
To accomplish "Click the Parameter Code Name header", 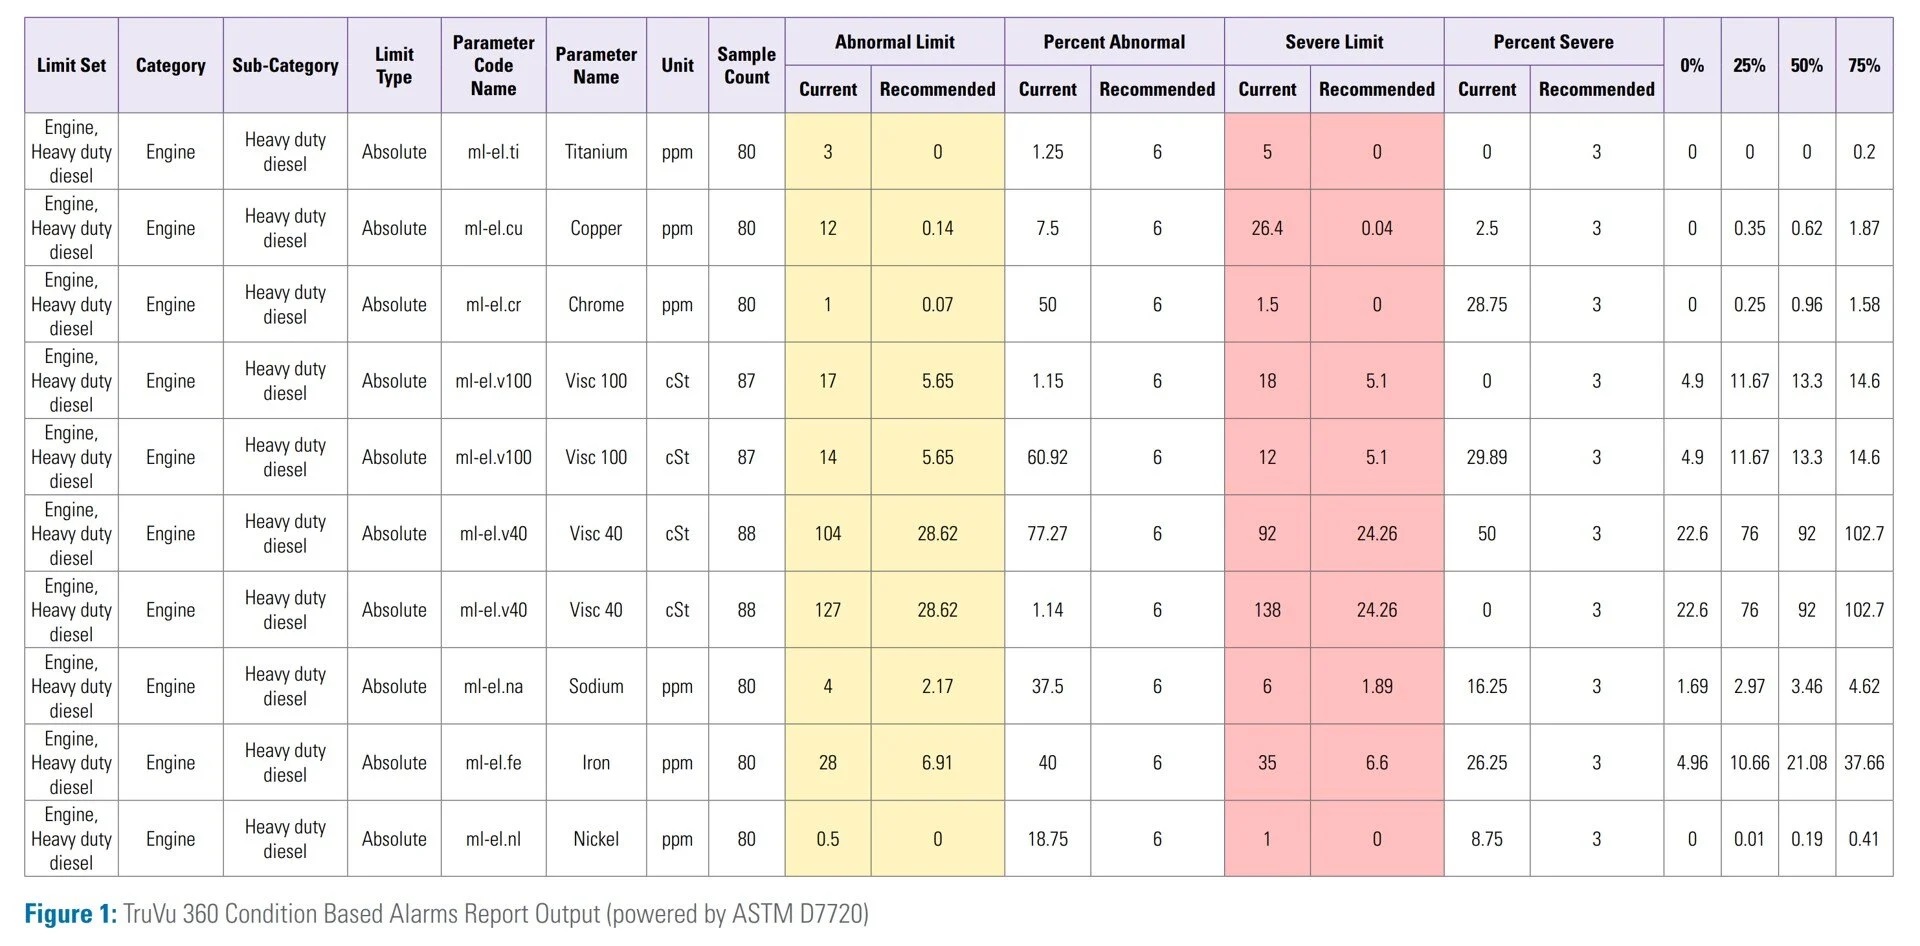I will click(493, 65).
